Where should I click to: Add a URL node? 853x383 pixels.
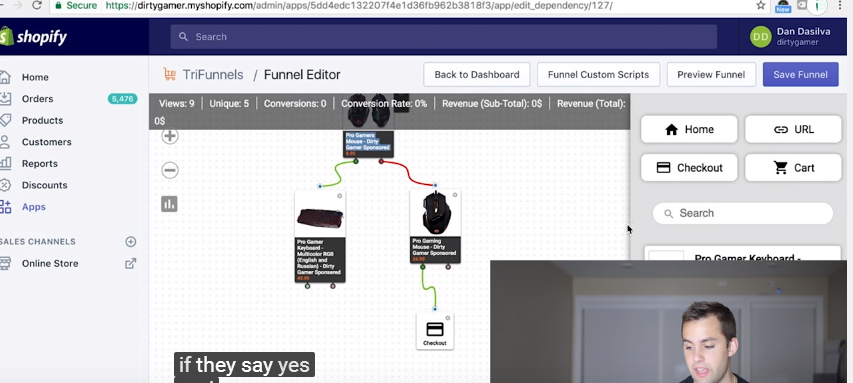[x=793, y=129]
